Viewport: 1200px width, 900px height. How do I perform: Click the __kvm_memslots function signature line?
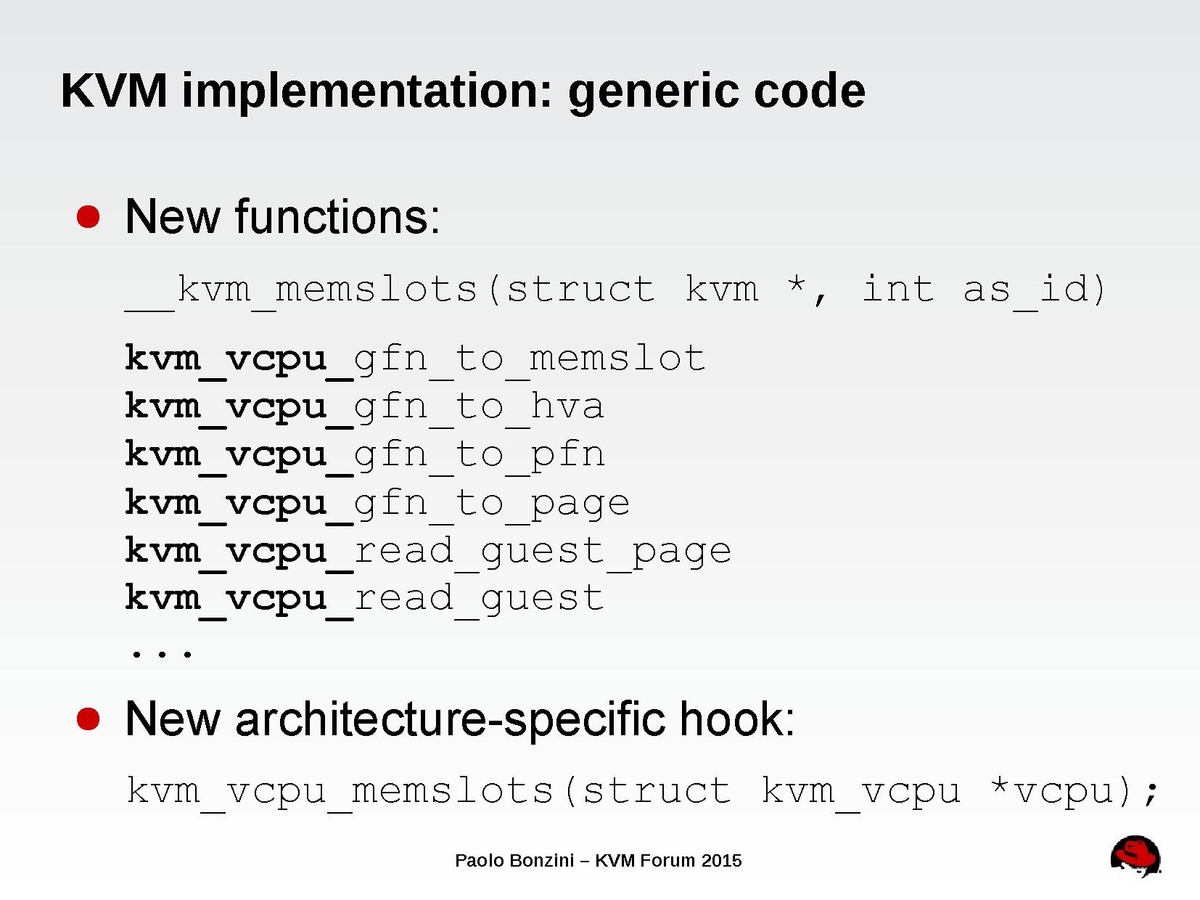616,290
